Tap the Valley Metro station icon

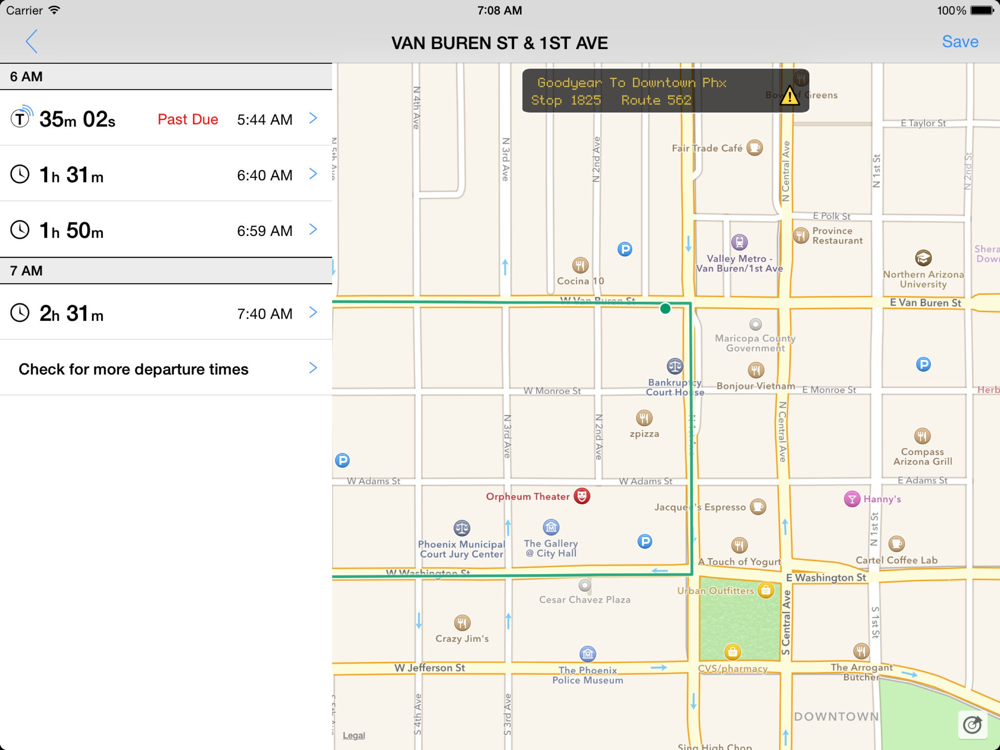(x=739, y=242)
